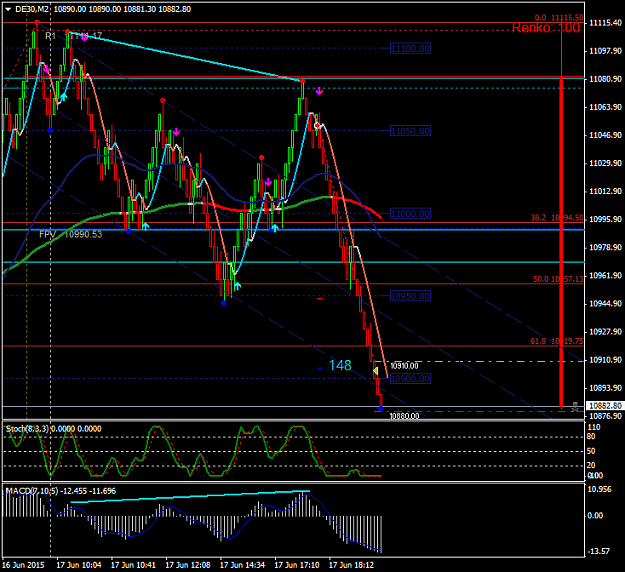The image size is (625, 572).
Task: Click the 16 Jun 2015 date on the time axis
Action: click(23, 565)
